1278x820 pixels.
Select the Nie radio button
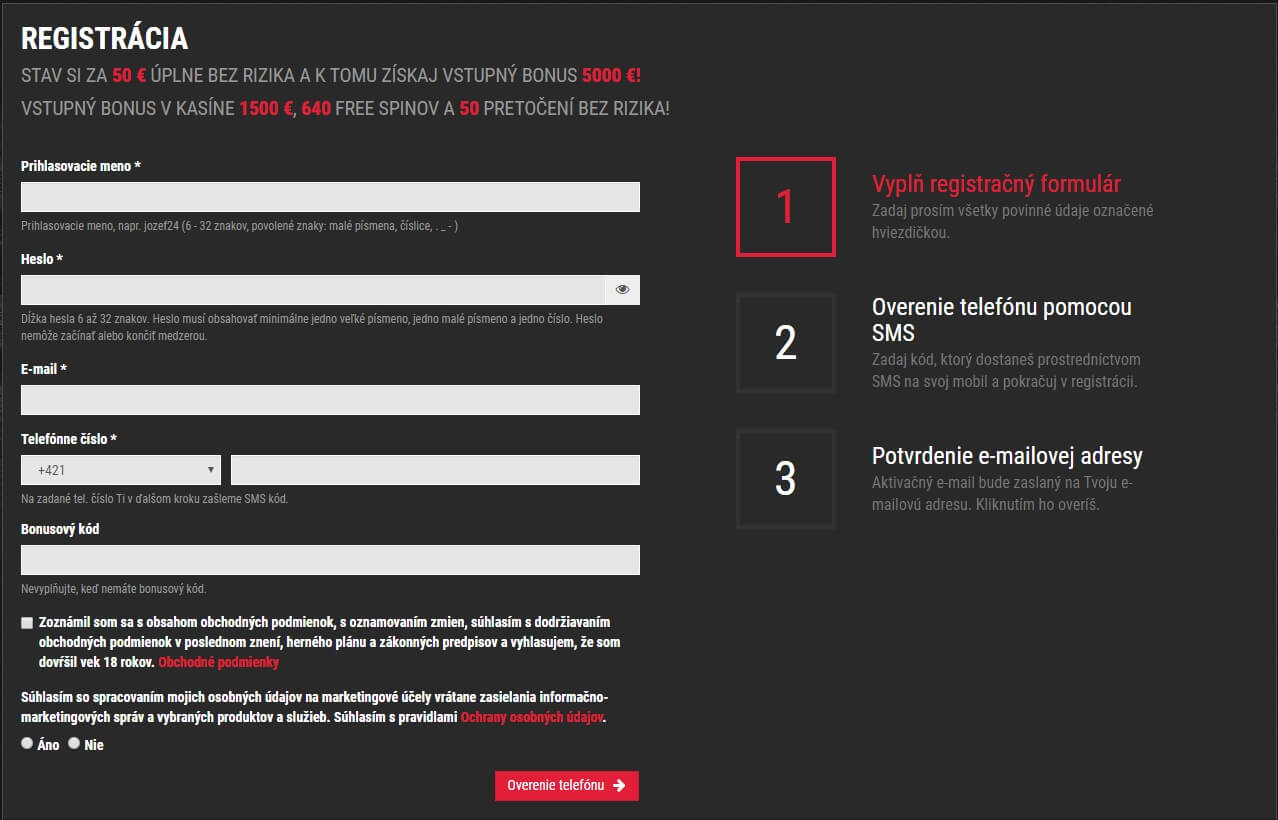point(74,743)
